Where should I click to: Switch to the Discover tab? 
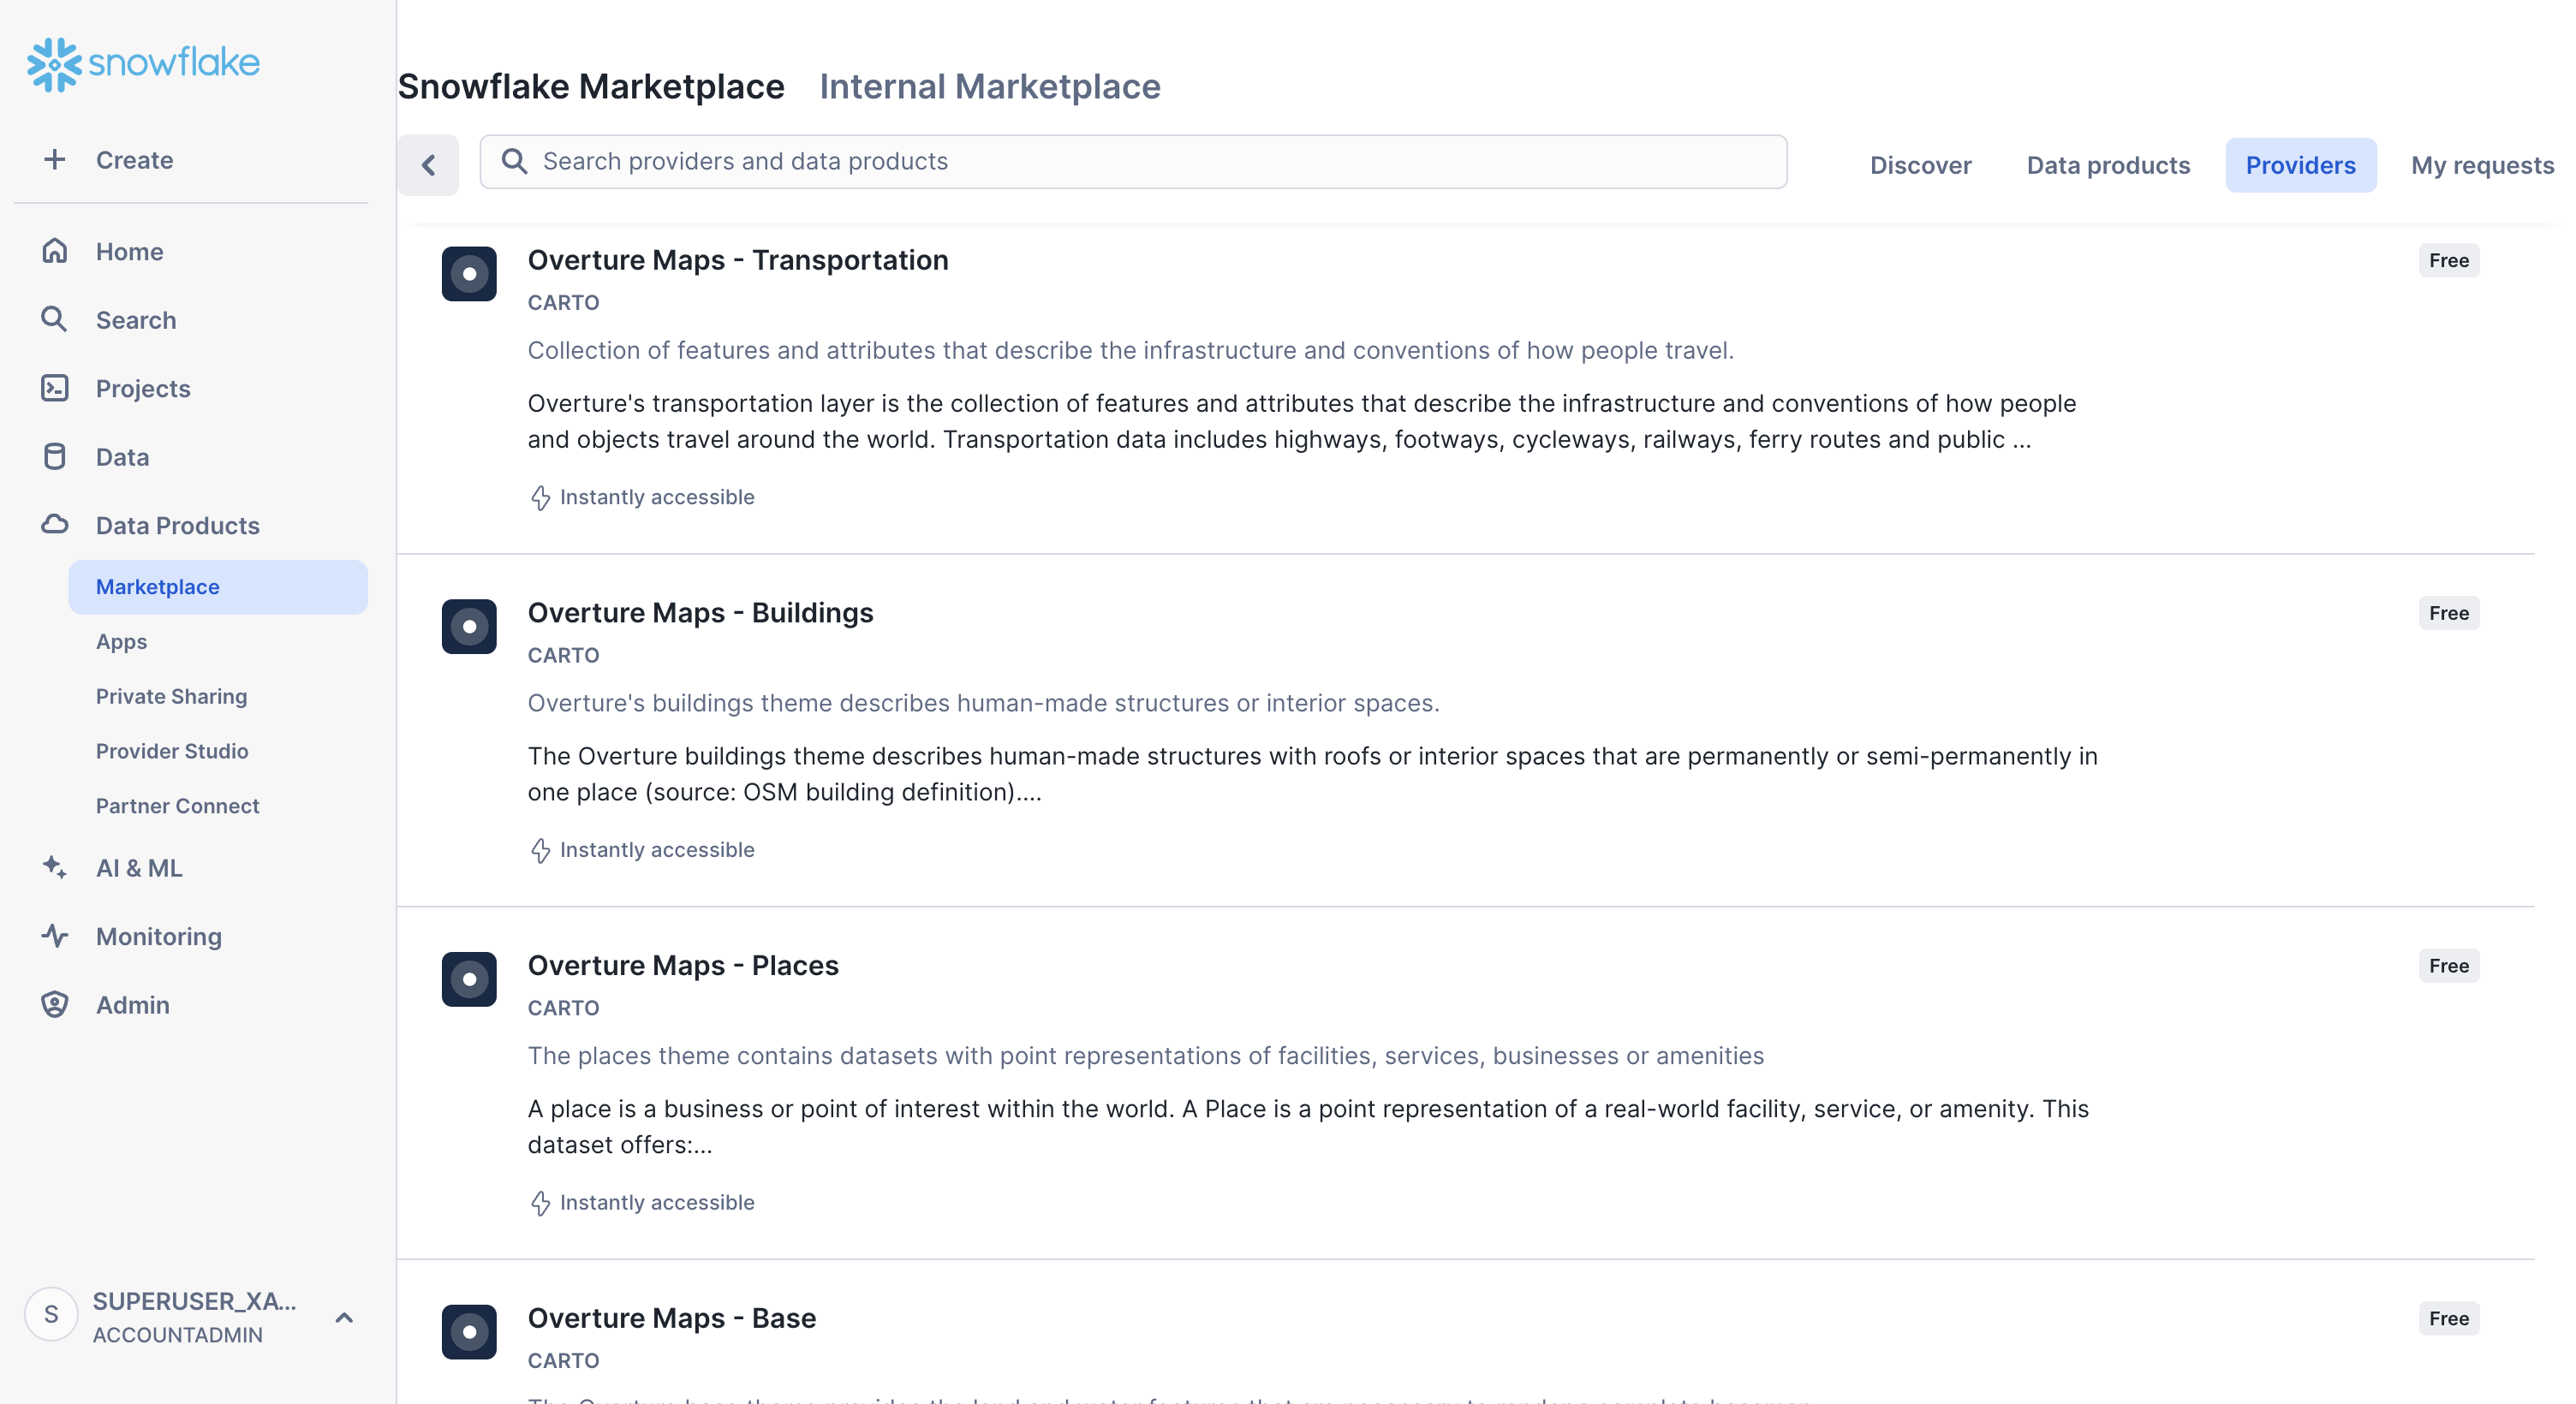(x=1920, y=165)
